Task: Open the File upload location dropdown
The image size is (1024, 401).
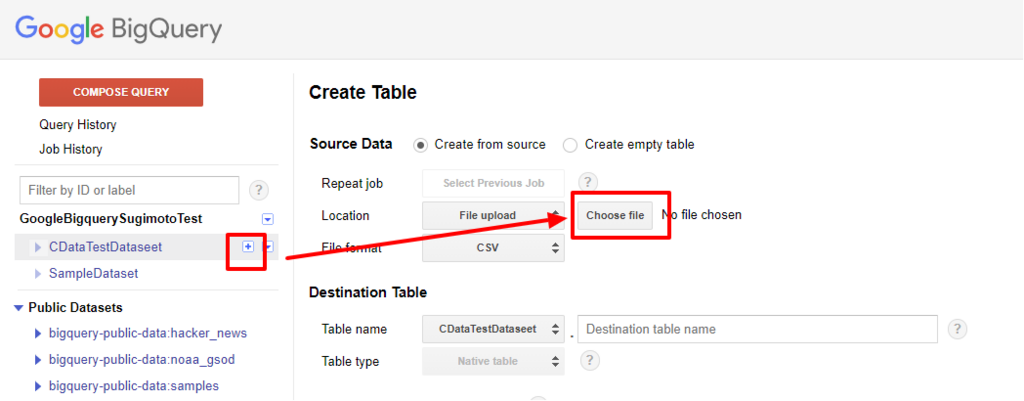Action: coord(494,216)
